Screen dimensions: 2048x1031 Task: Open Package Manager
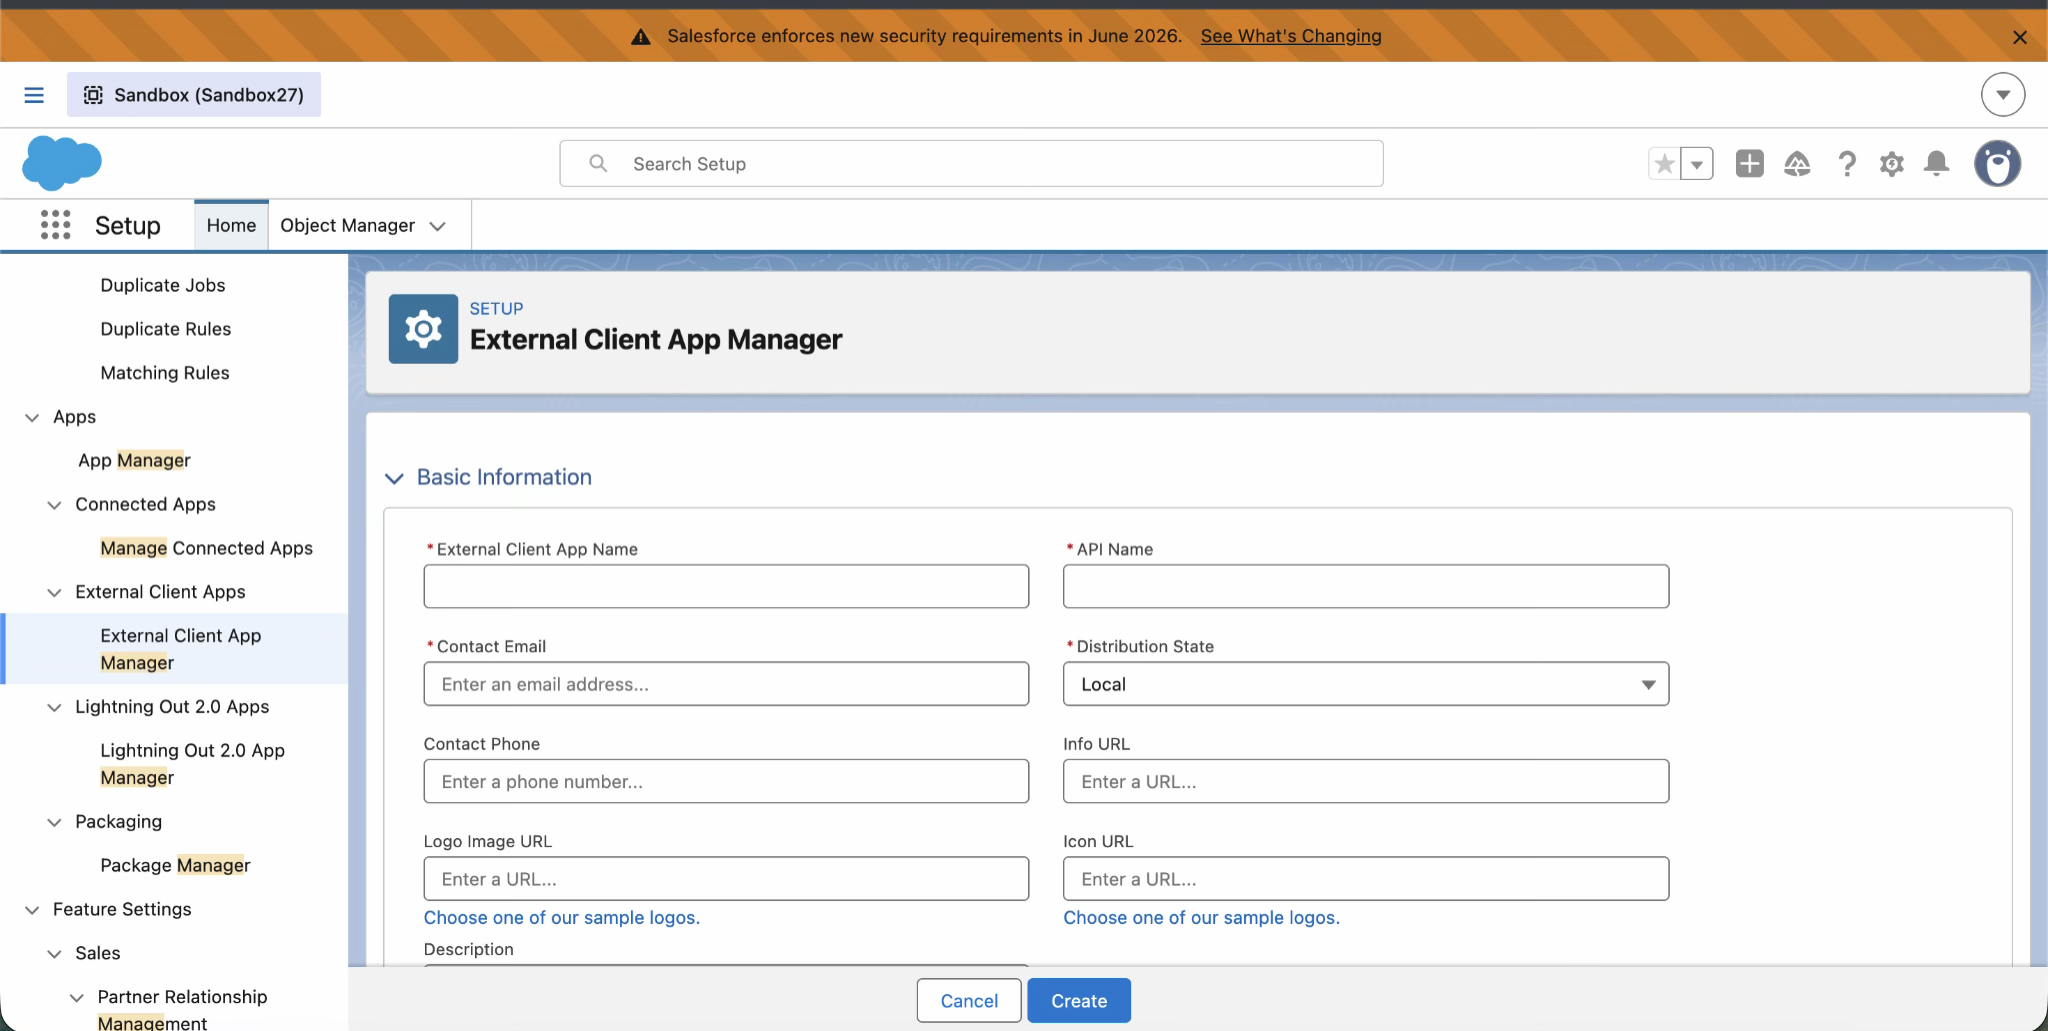point(175,865)
